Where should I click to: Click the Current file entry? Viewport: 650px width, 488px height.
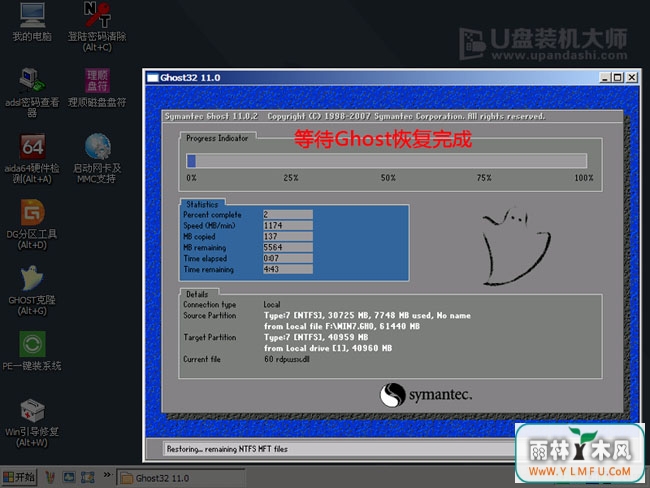pyautogui.click(x=287, y=359)
